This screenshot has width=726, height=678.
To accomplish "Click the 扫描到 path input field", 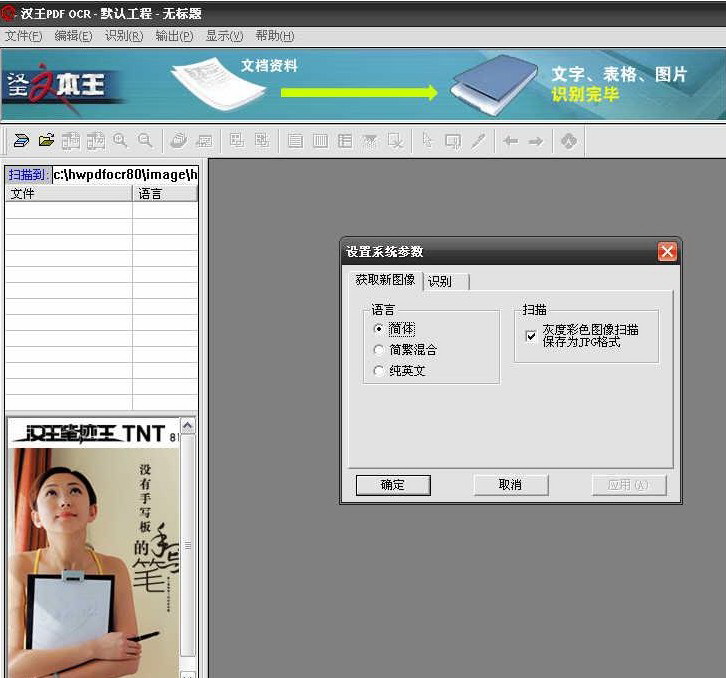I will click(125, 175).
